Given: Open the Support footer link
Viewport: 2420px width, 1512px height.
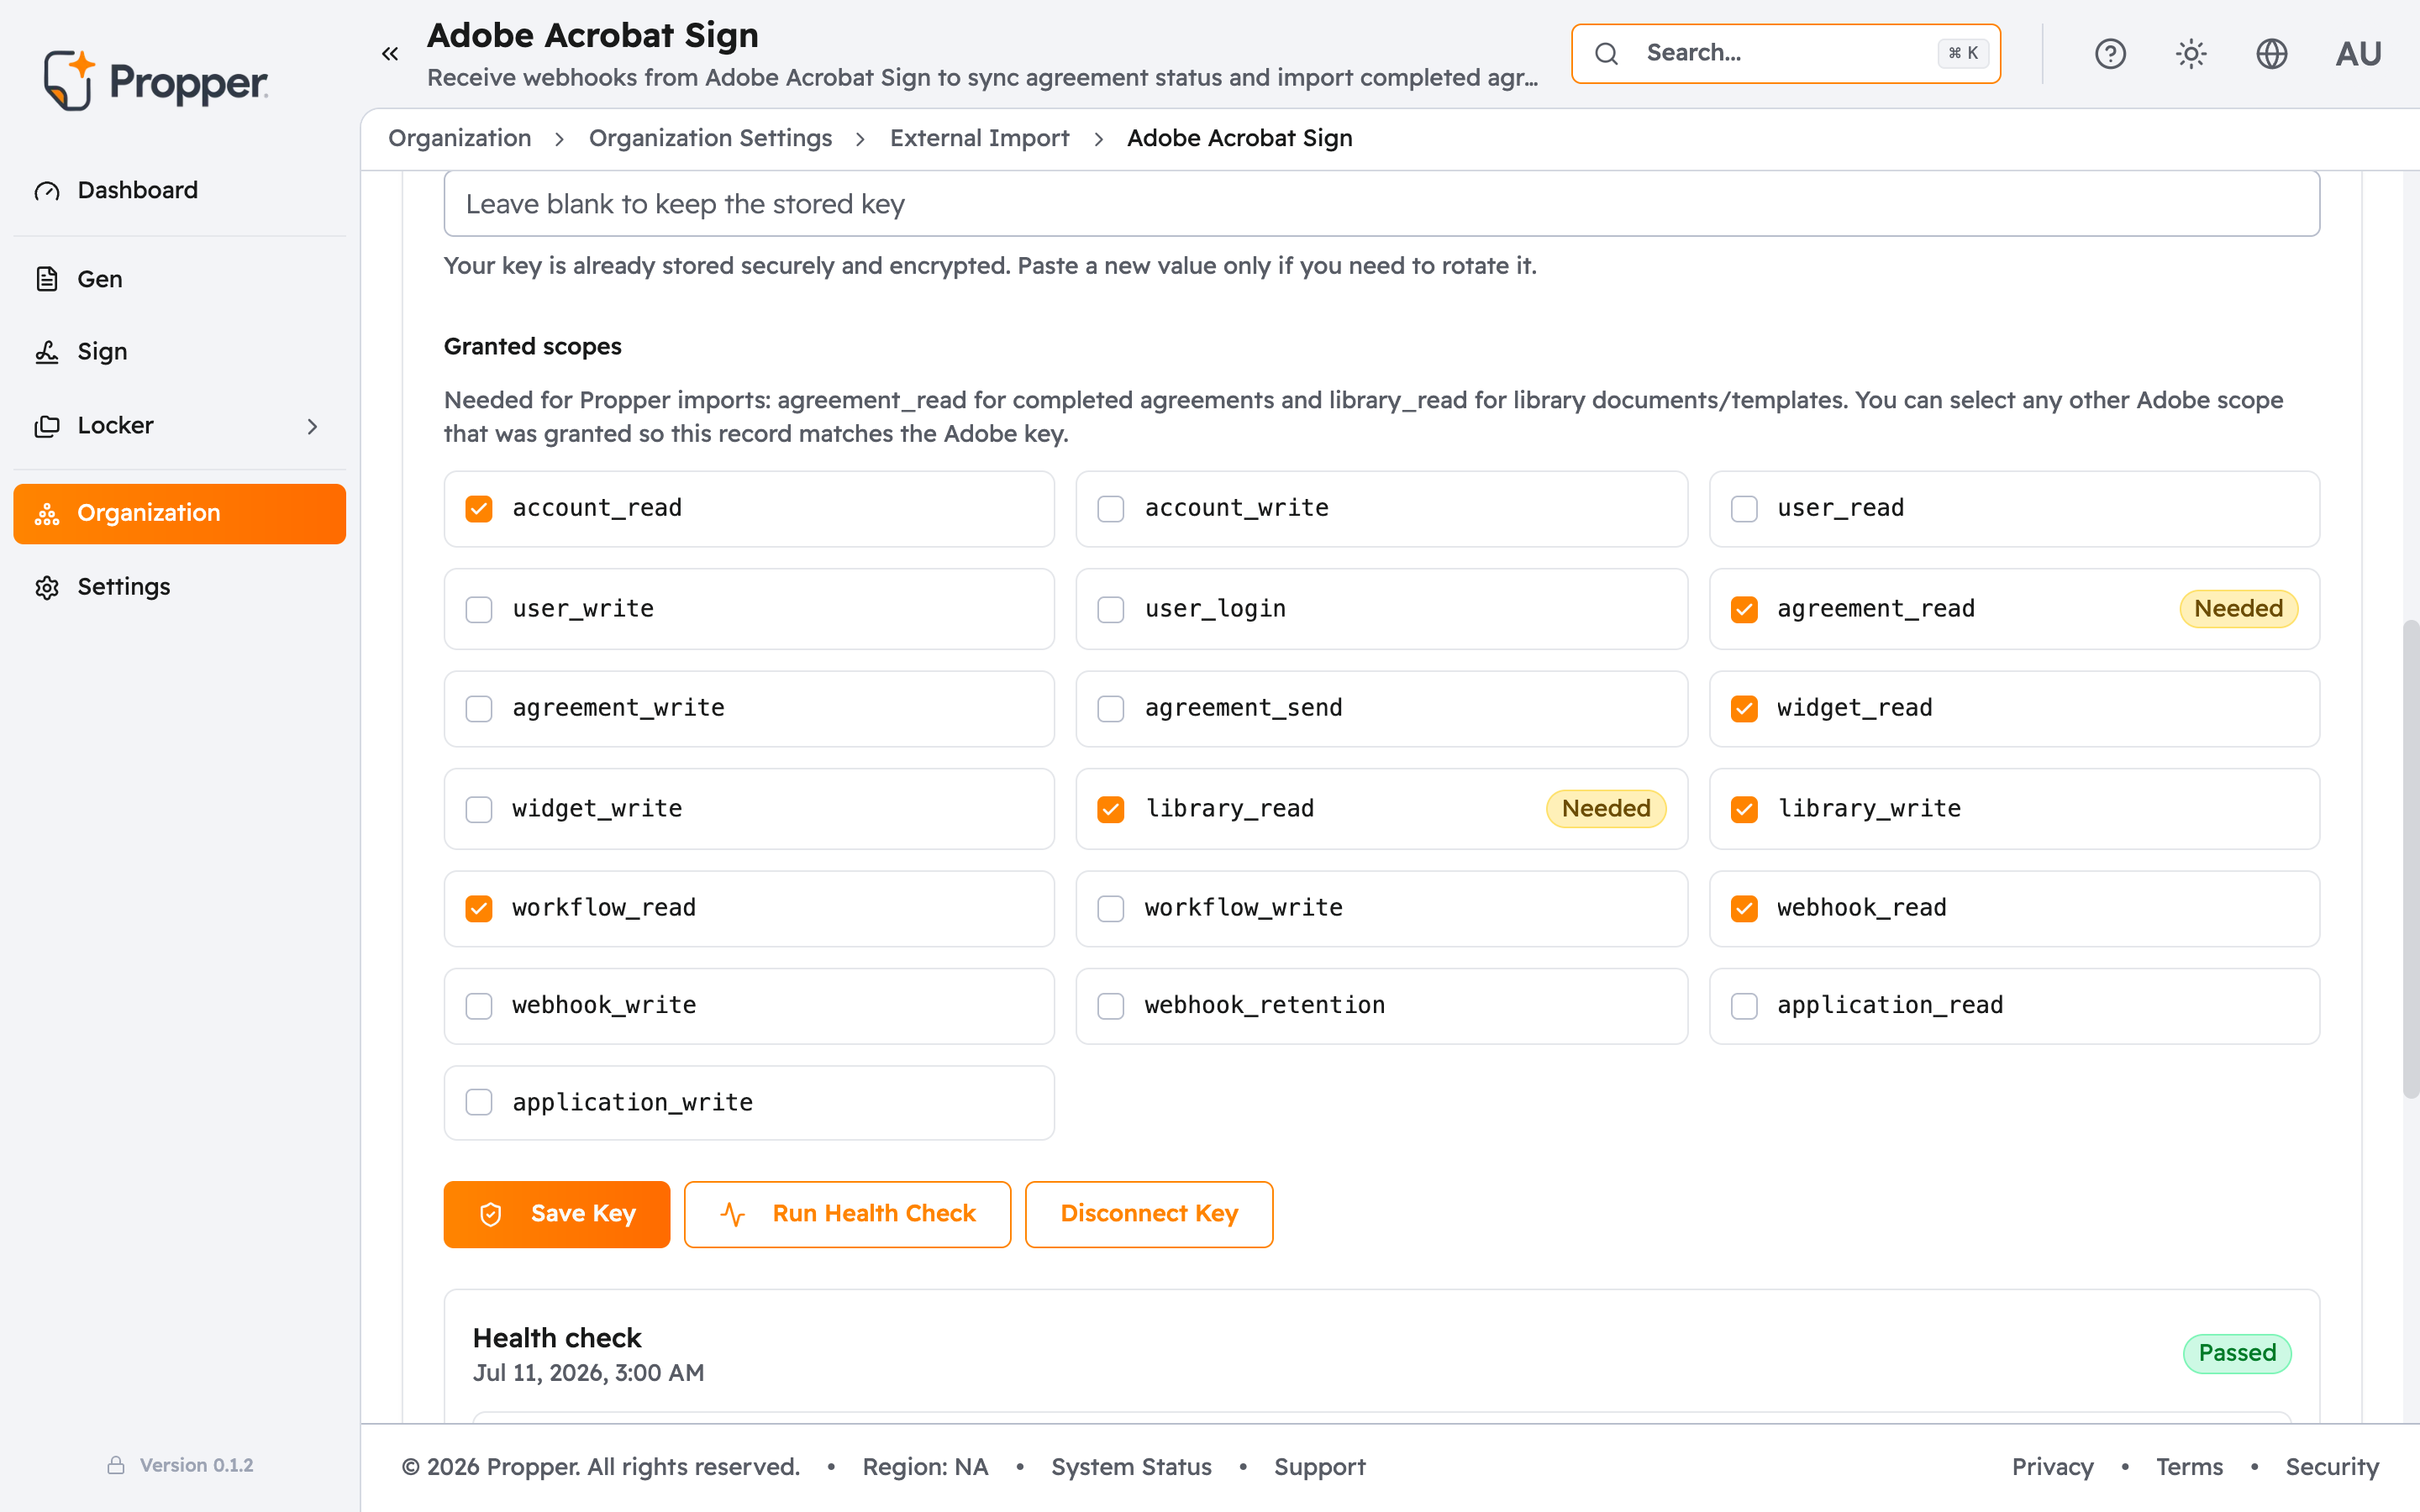Looking at the screenshot, I should pos(1319,1467).
